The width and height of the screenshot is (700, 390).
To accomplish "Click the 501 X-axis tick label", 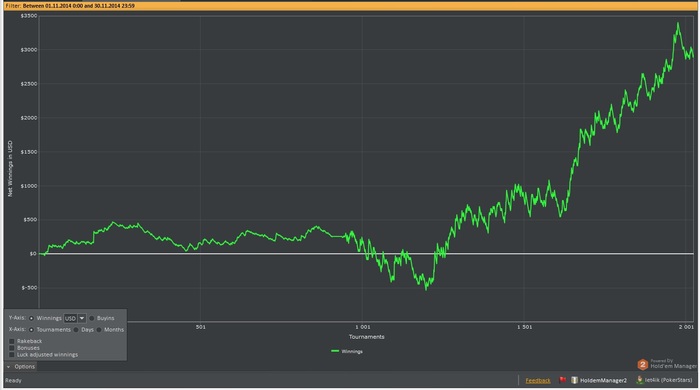I will pos(201,327).
